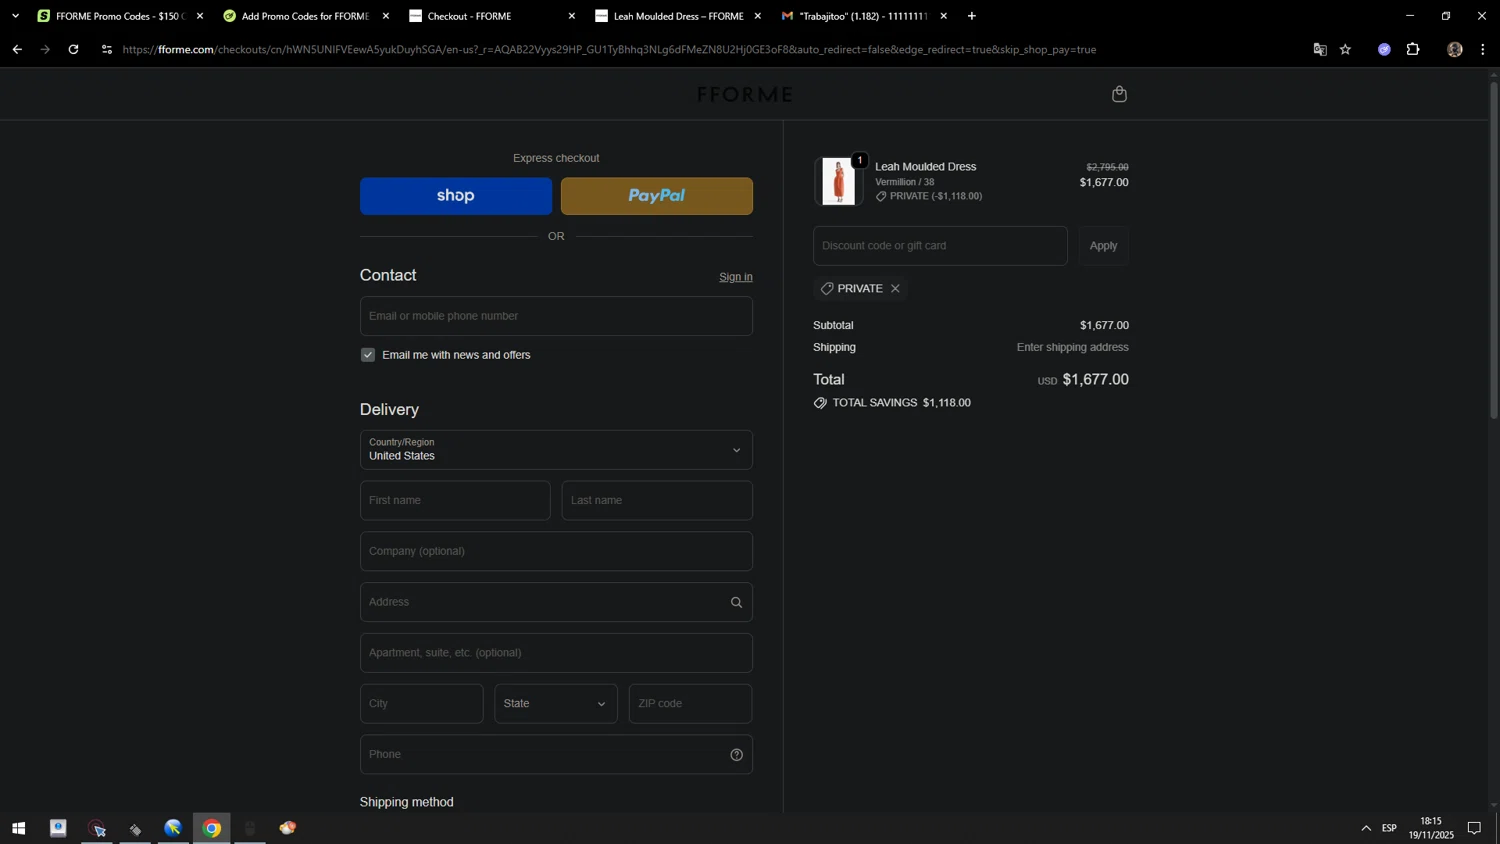Open the Chrome three-dot menu

pyautogui.click(x=1483, y=49)
